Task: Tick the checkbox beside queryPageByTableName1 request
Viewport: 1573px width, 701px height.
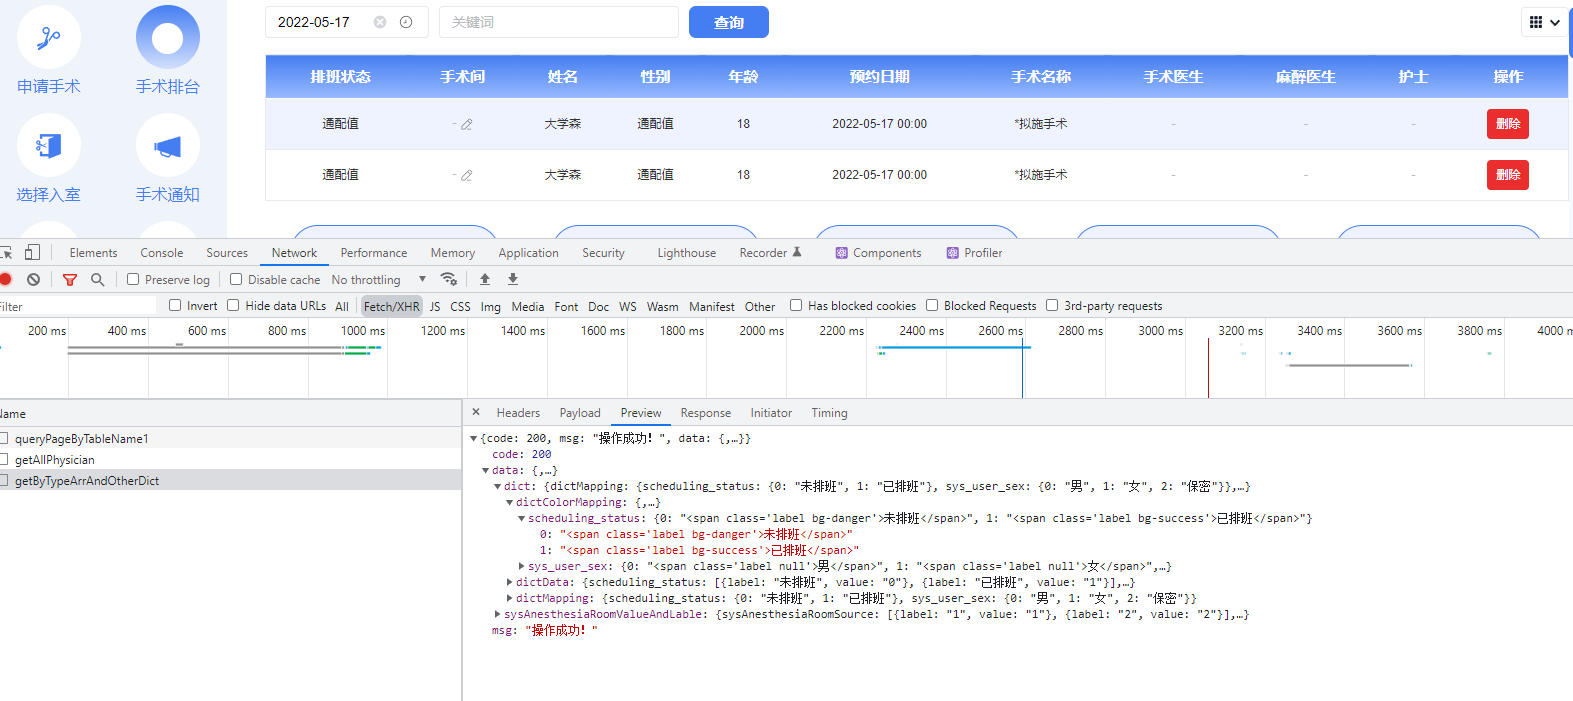Action: coord(4,438)
